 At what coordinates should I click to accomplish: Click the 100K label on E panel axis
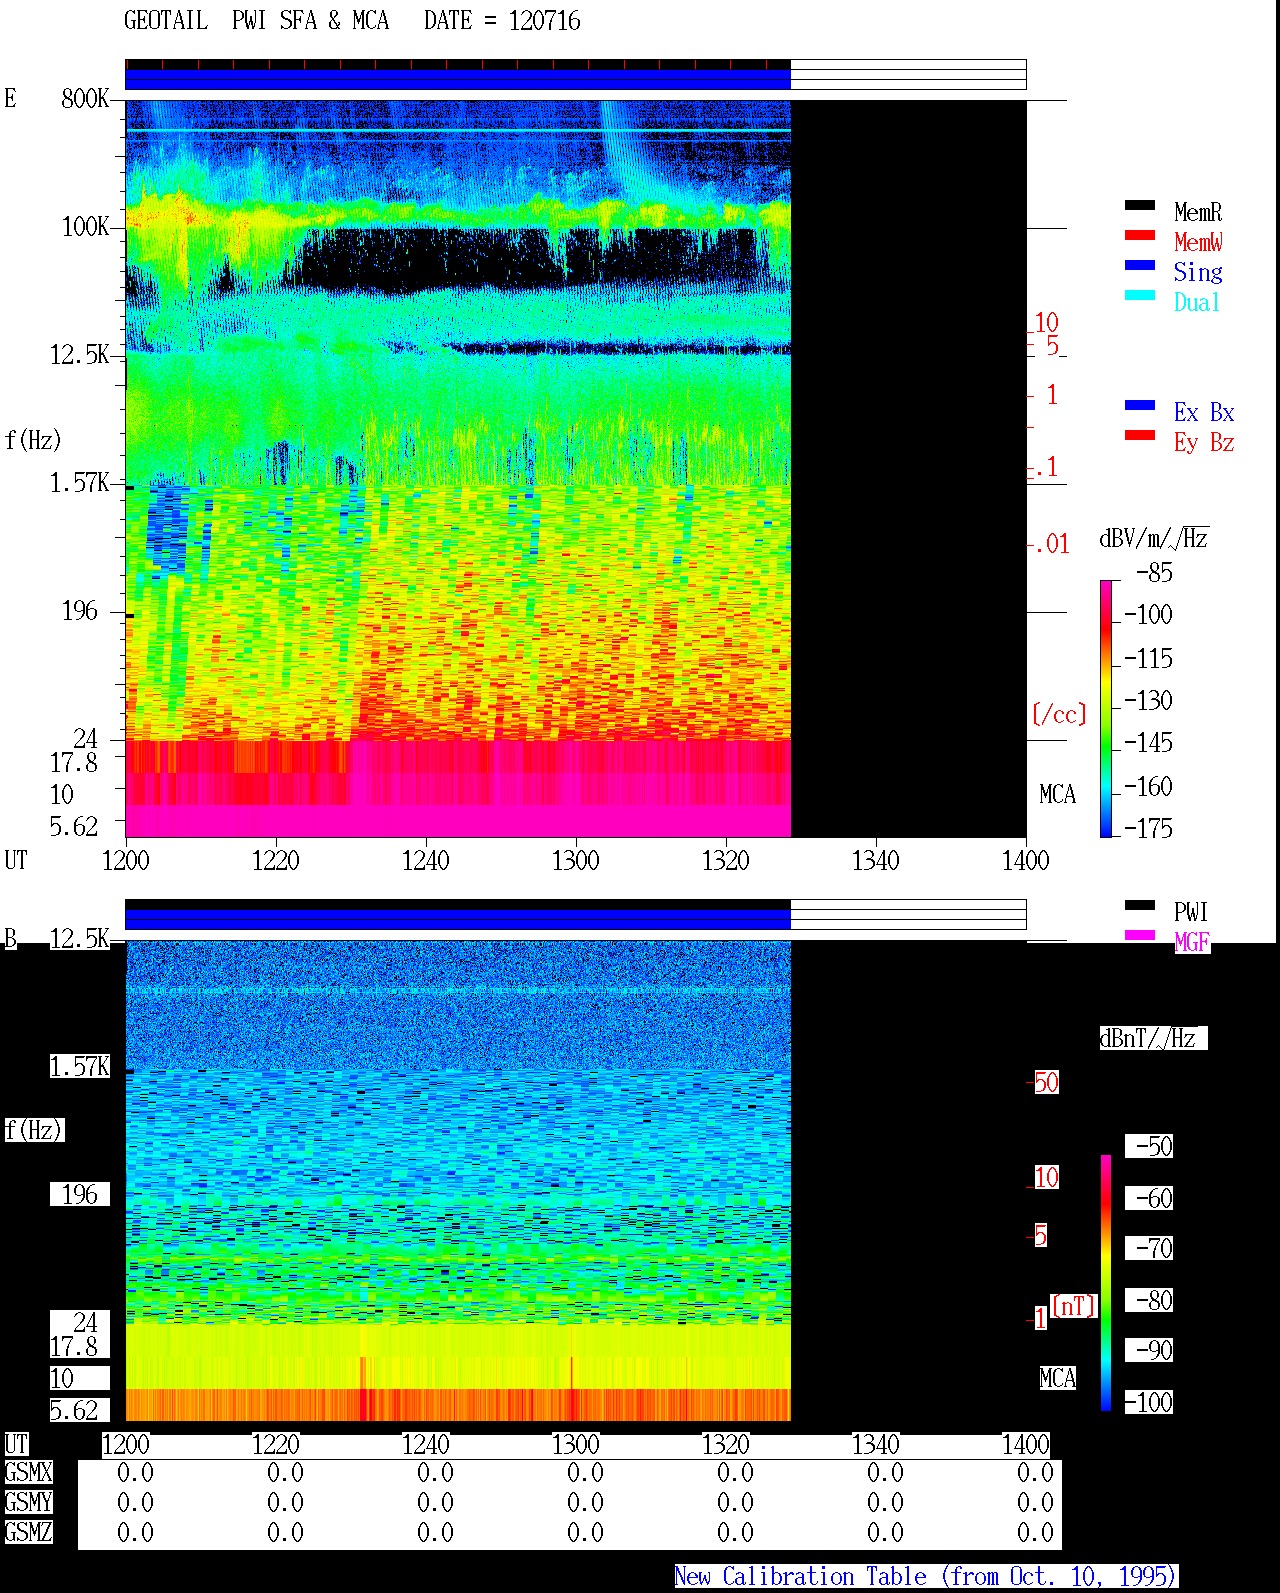(85, 227)
